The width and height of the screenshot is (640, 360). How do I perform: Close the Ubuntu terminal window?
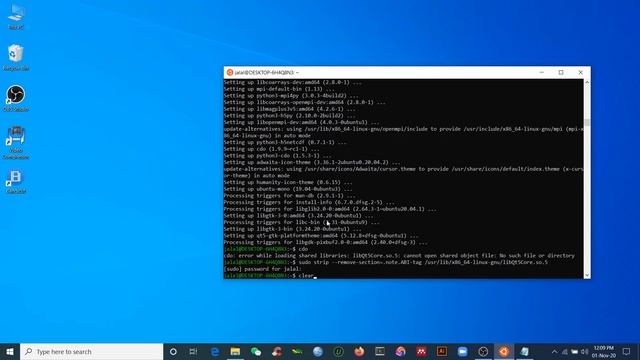pos(580,72)
